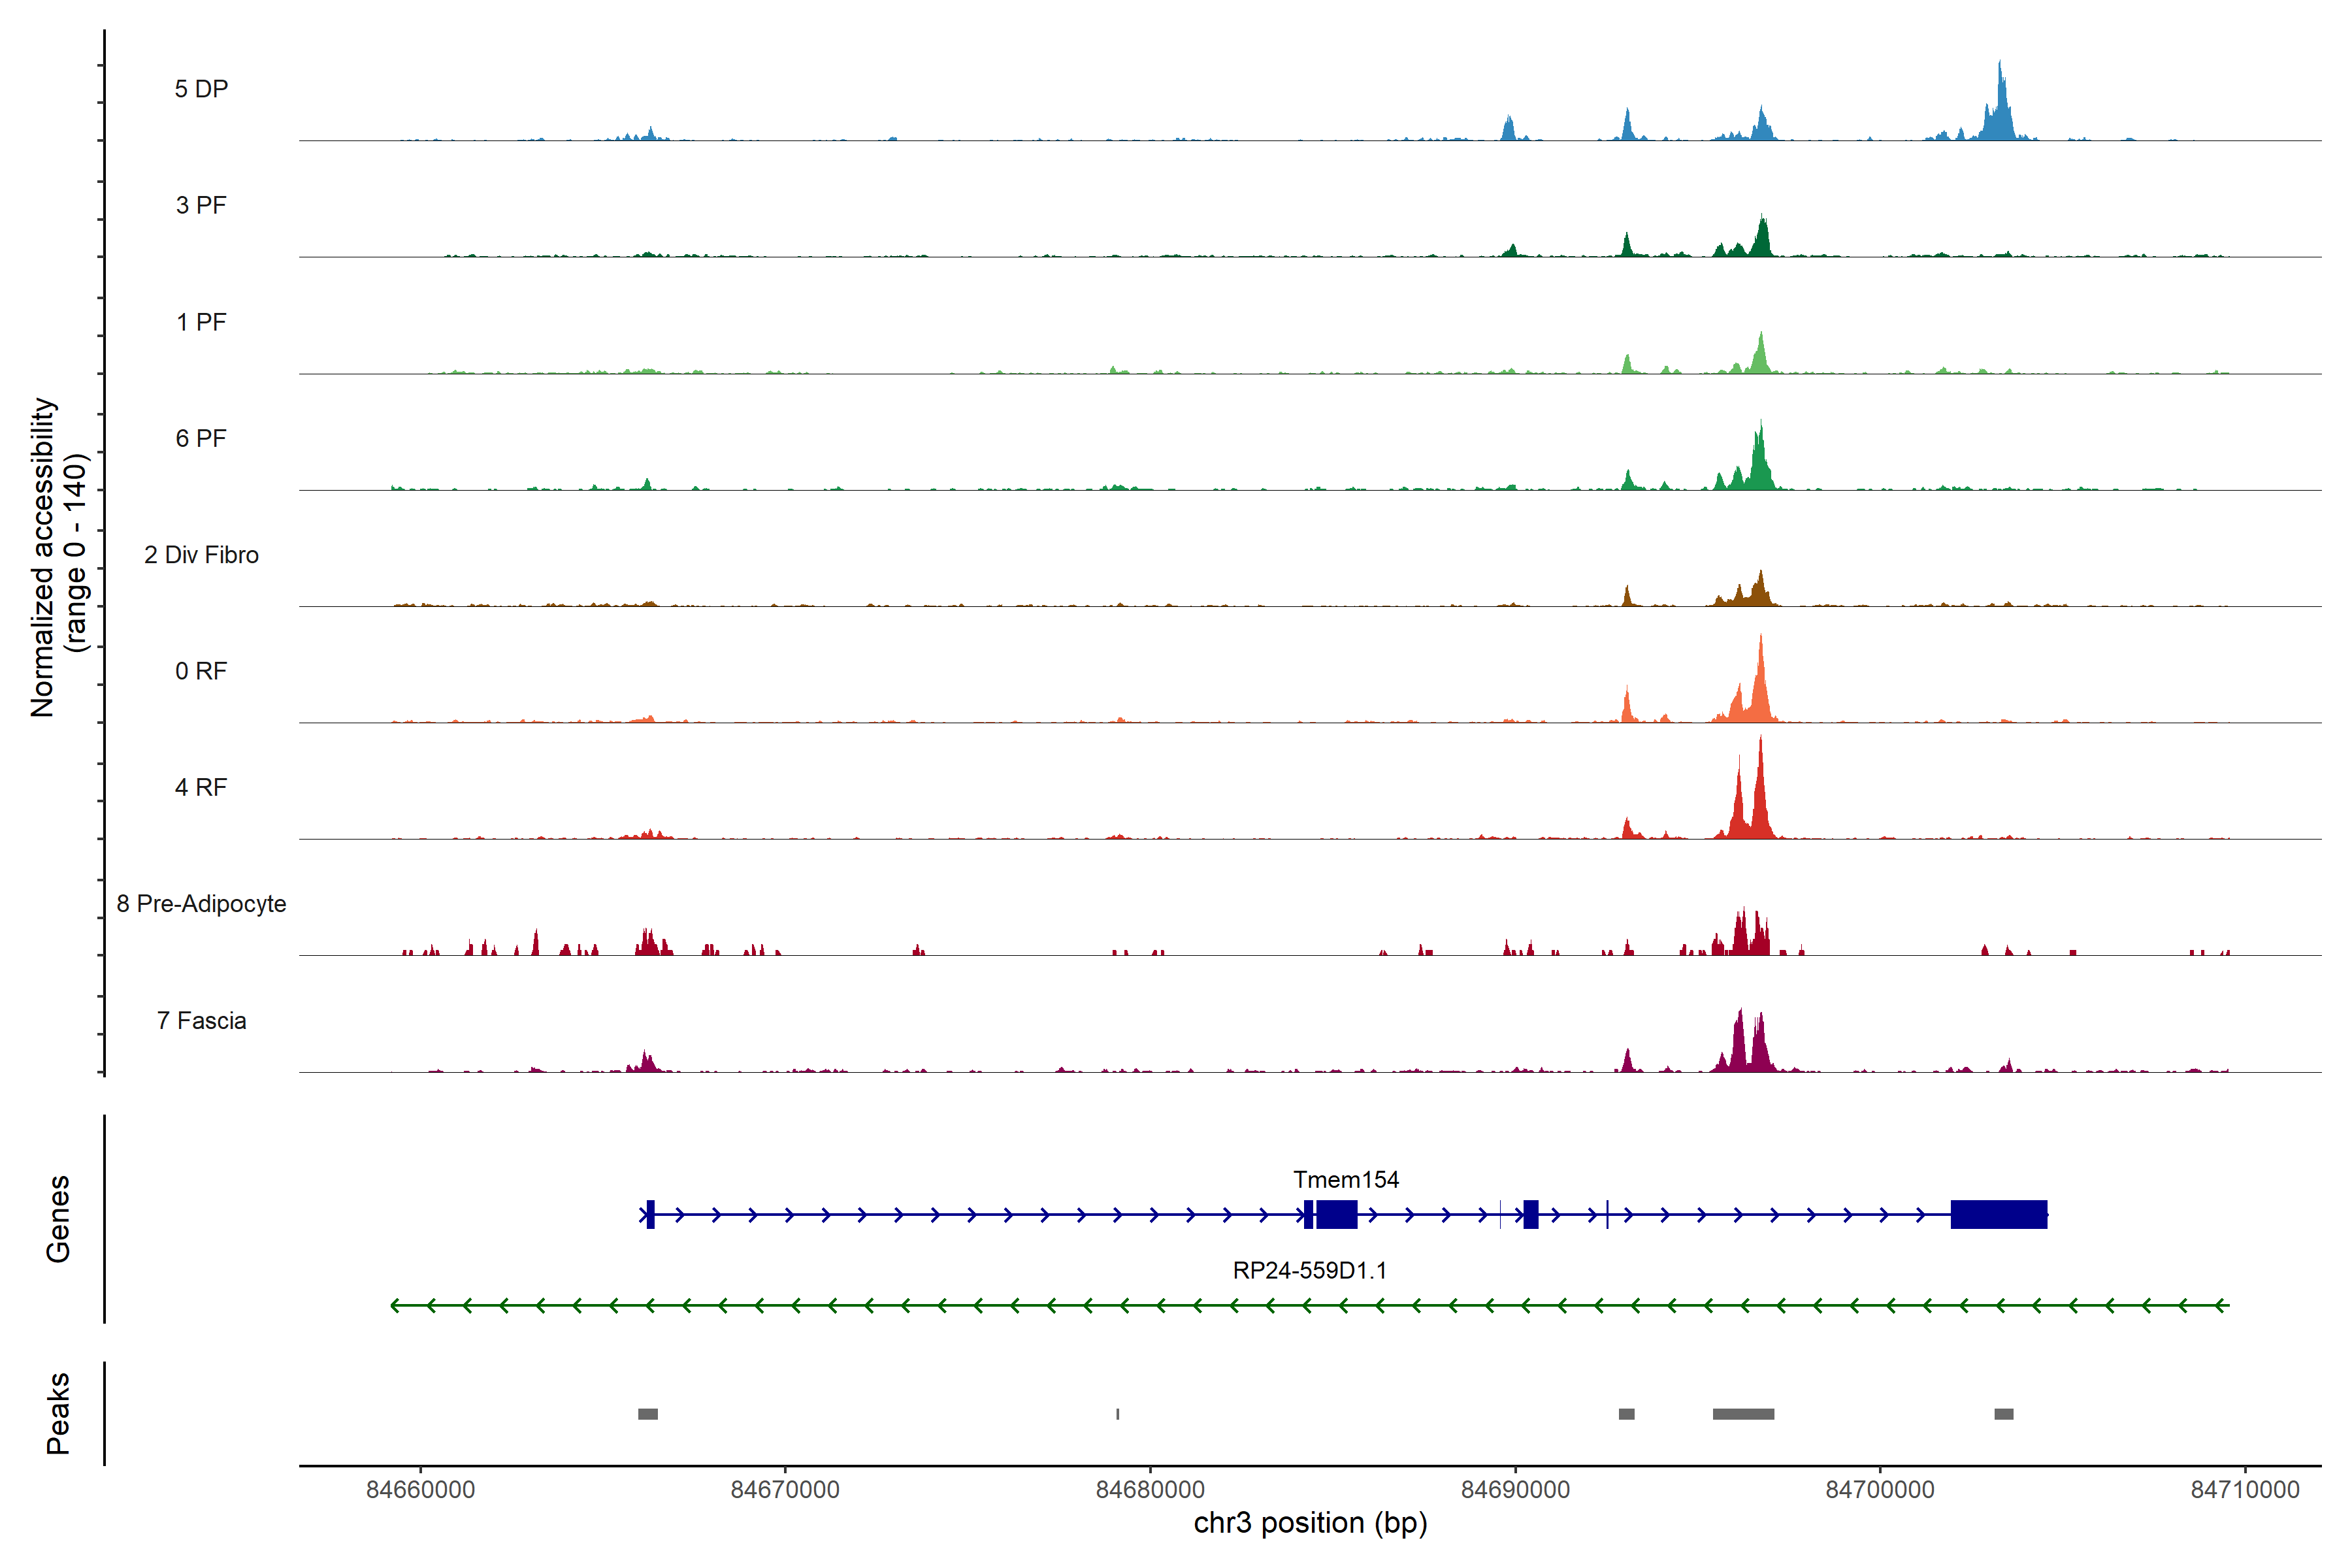Click the first small exon of Tmem154

coord(650,1214)
